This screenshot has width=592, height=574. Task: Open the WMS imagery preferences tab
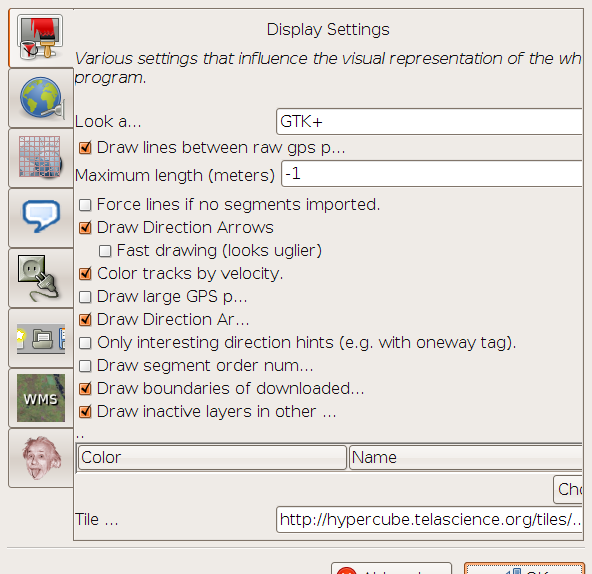tap(41, 398)
